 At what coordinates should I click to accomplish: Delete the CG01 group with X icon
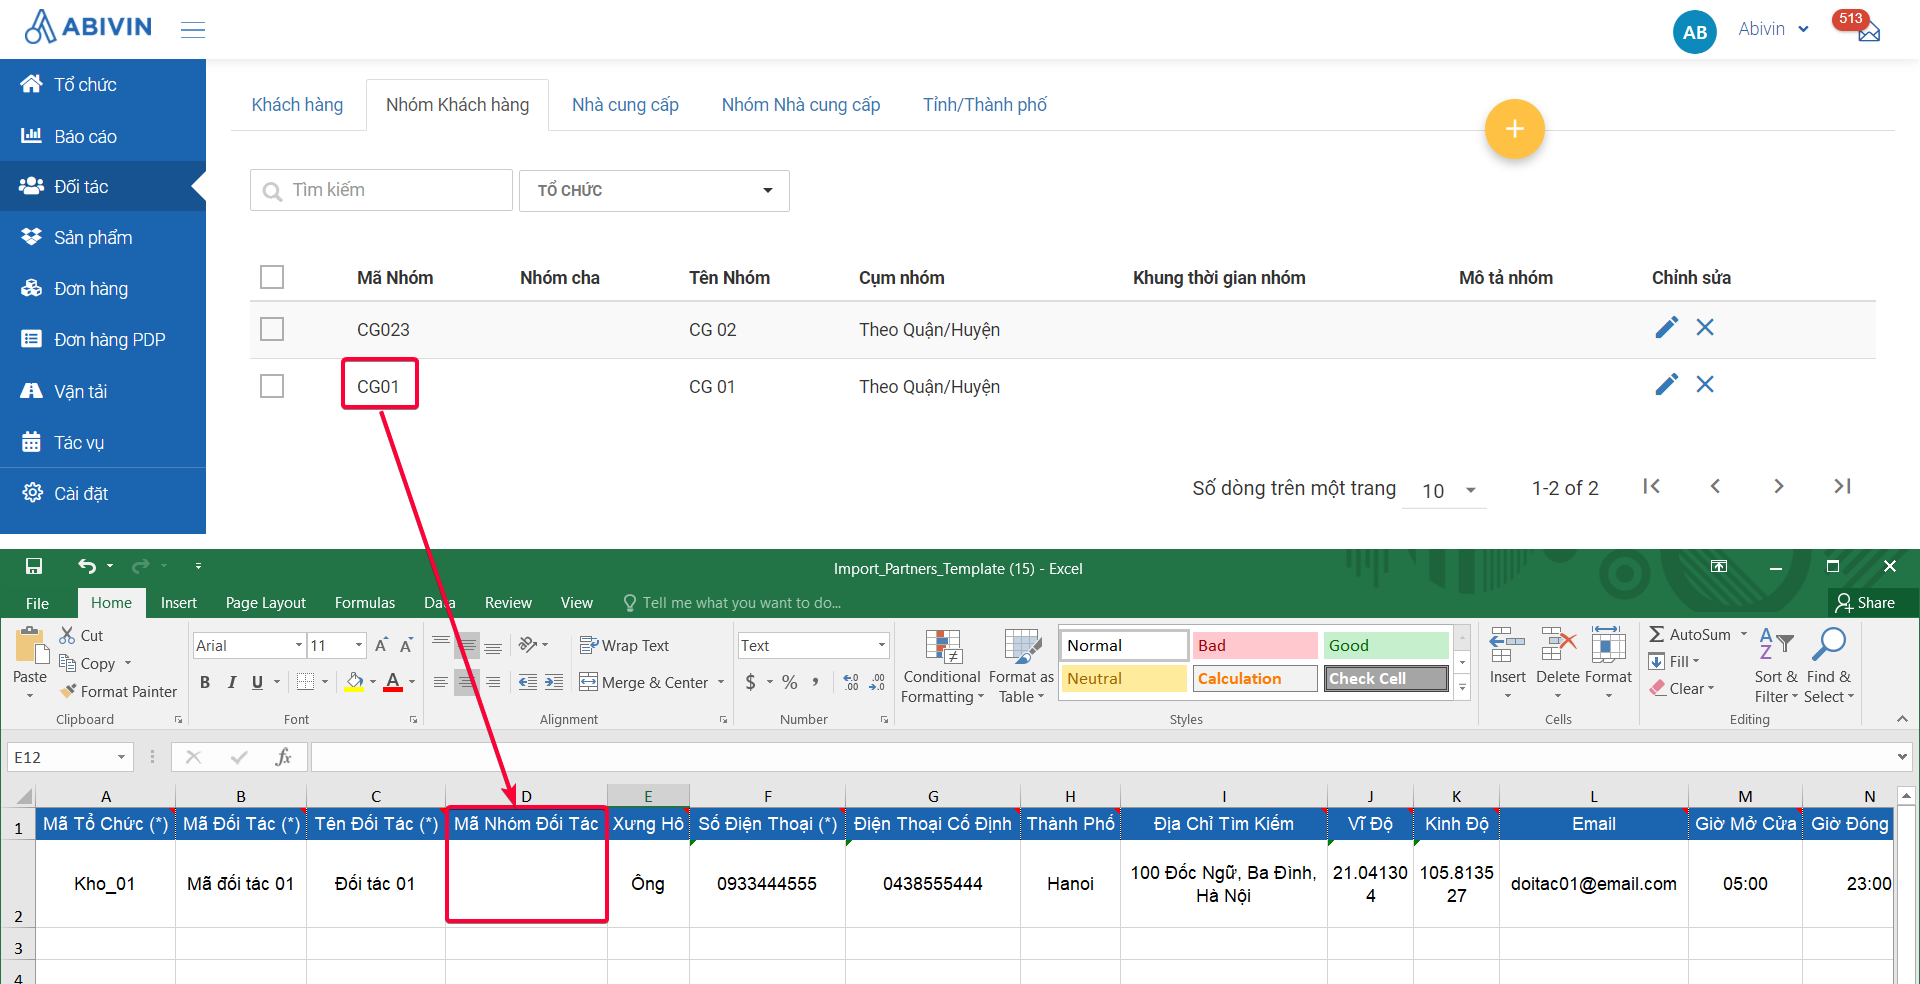click(1705, 384)
